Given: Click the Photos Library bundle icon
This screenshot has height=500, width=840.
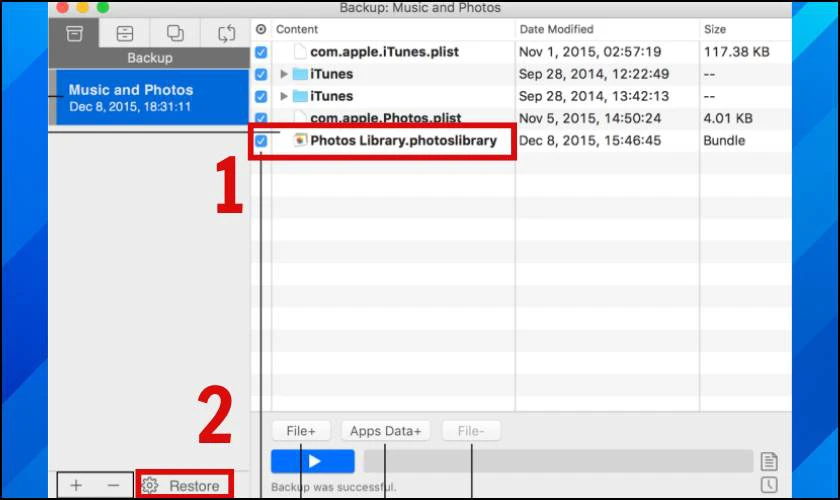Looking at the screenshot, I should point(301,140).
